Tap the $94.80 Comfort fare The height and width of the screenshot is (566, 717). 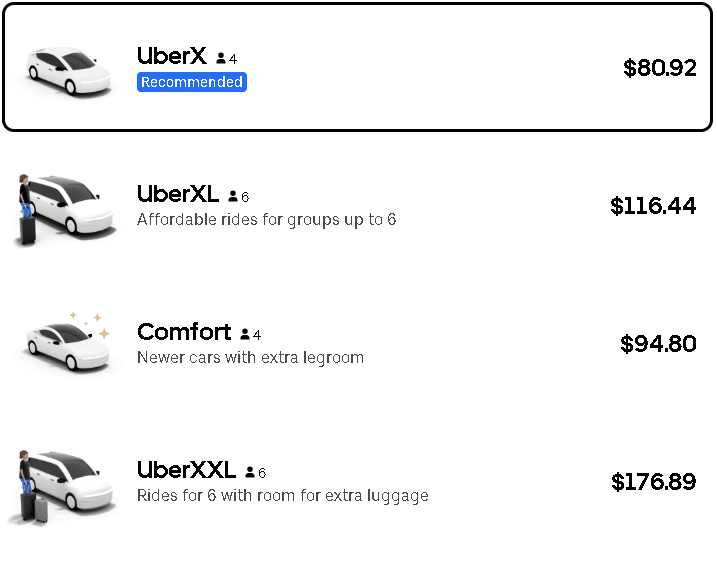tap(658, 344)
